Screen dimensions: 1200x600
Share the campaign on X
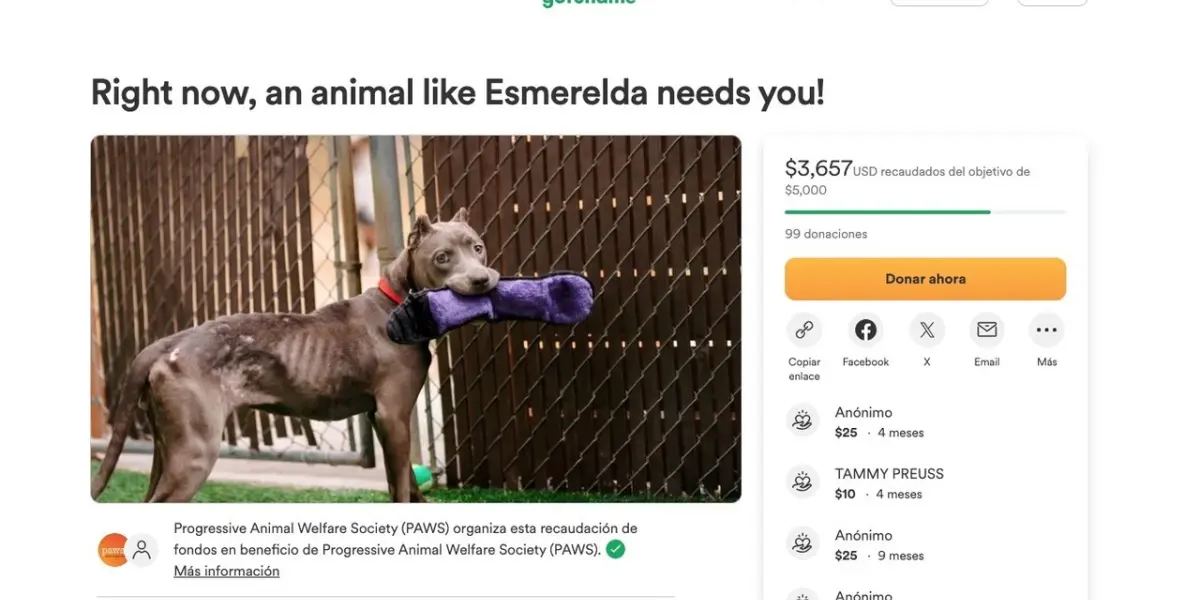click(x=927, y=330)
